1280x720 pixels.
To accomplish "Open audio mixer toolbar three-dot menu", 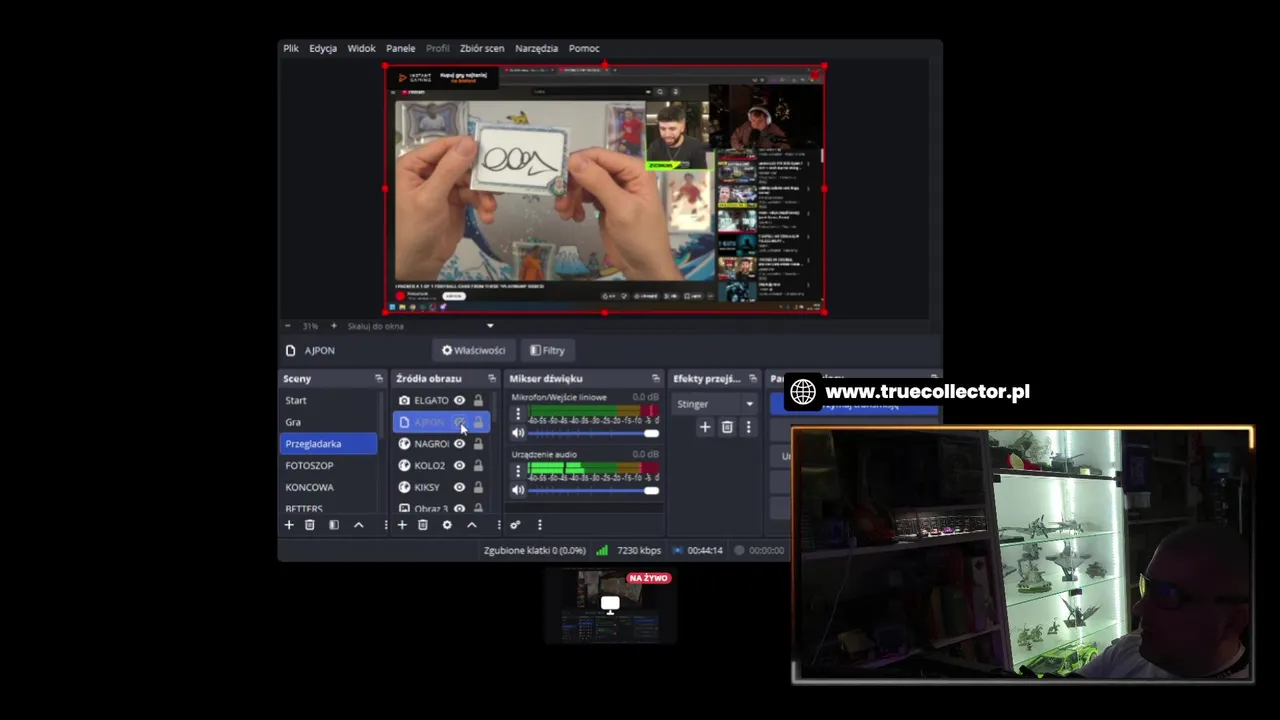I will (539, 525).
